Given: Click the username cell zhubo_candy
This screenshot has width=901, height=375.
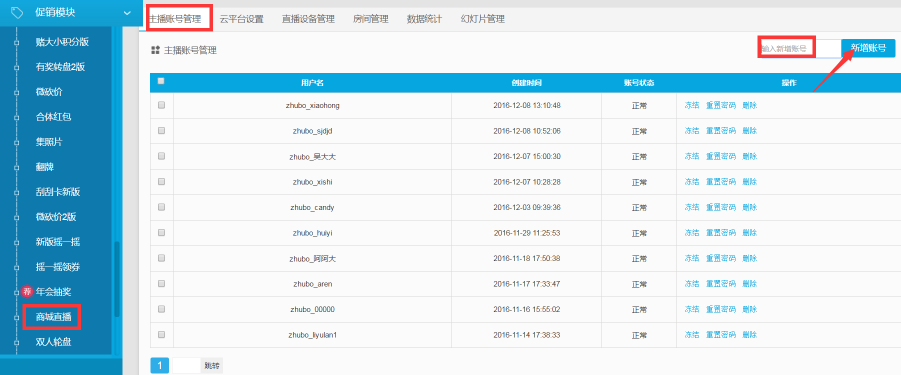Looking at the screenshot, I should click(313, 207).
